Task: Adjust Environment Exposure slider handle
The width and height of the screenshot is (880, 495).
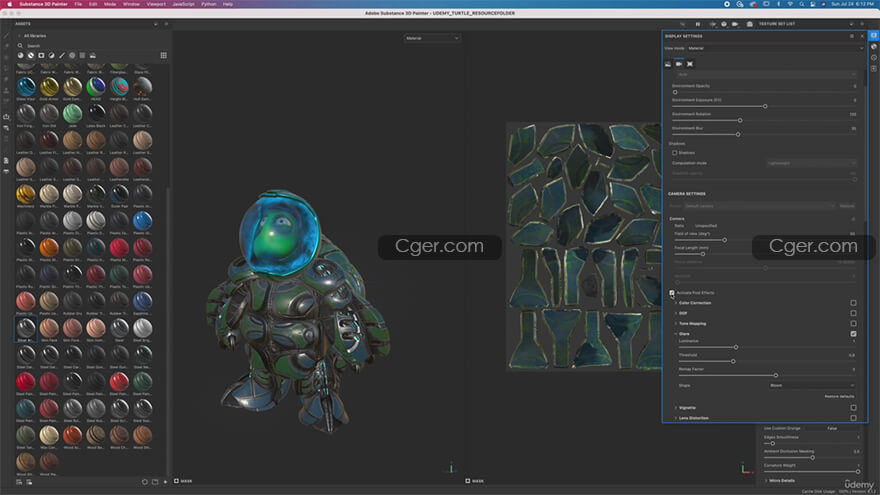Action: pos(765,106)
